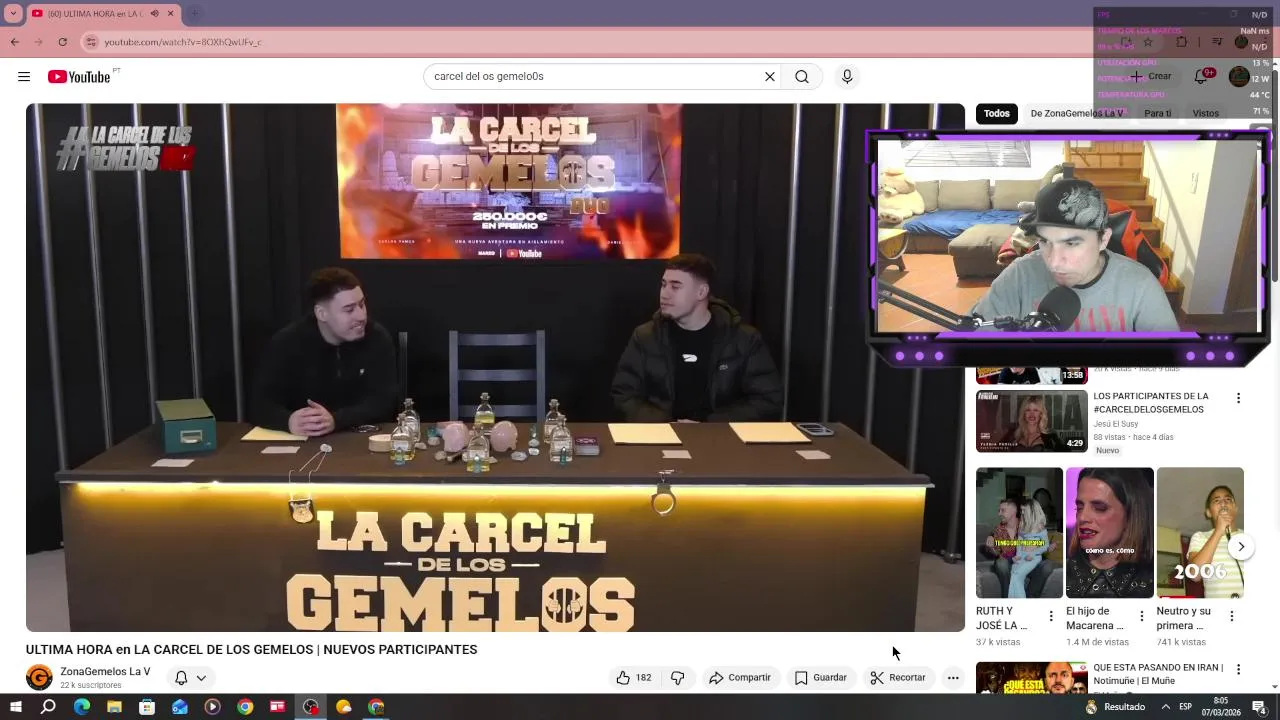Open the taskbar notification center
The height and width of the screenshot is (720, 1280).
pos(1260,707)
